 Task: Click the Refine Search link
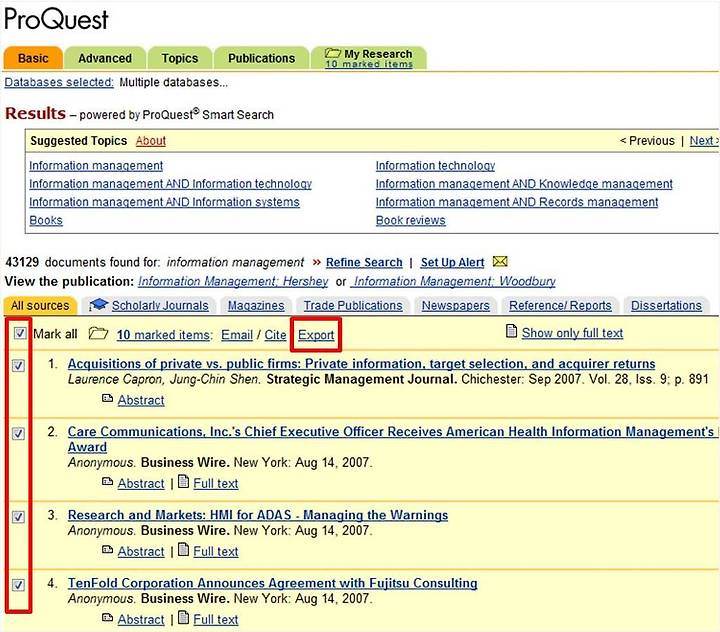pyautogui.click(x=364, y=262)
